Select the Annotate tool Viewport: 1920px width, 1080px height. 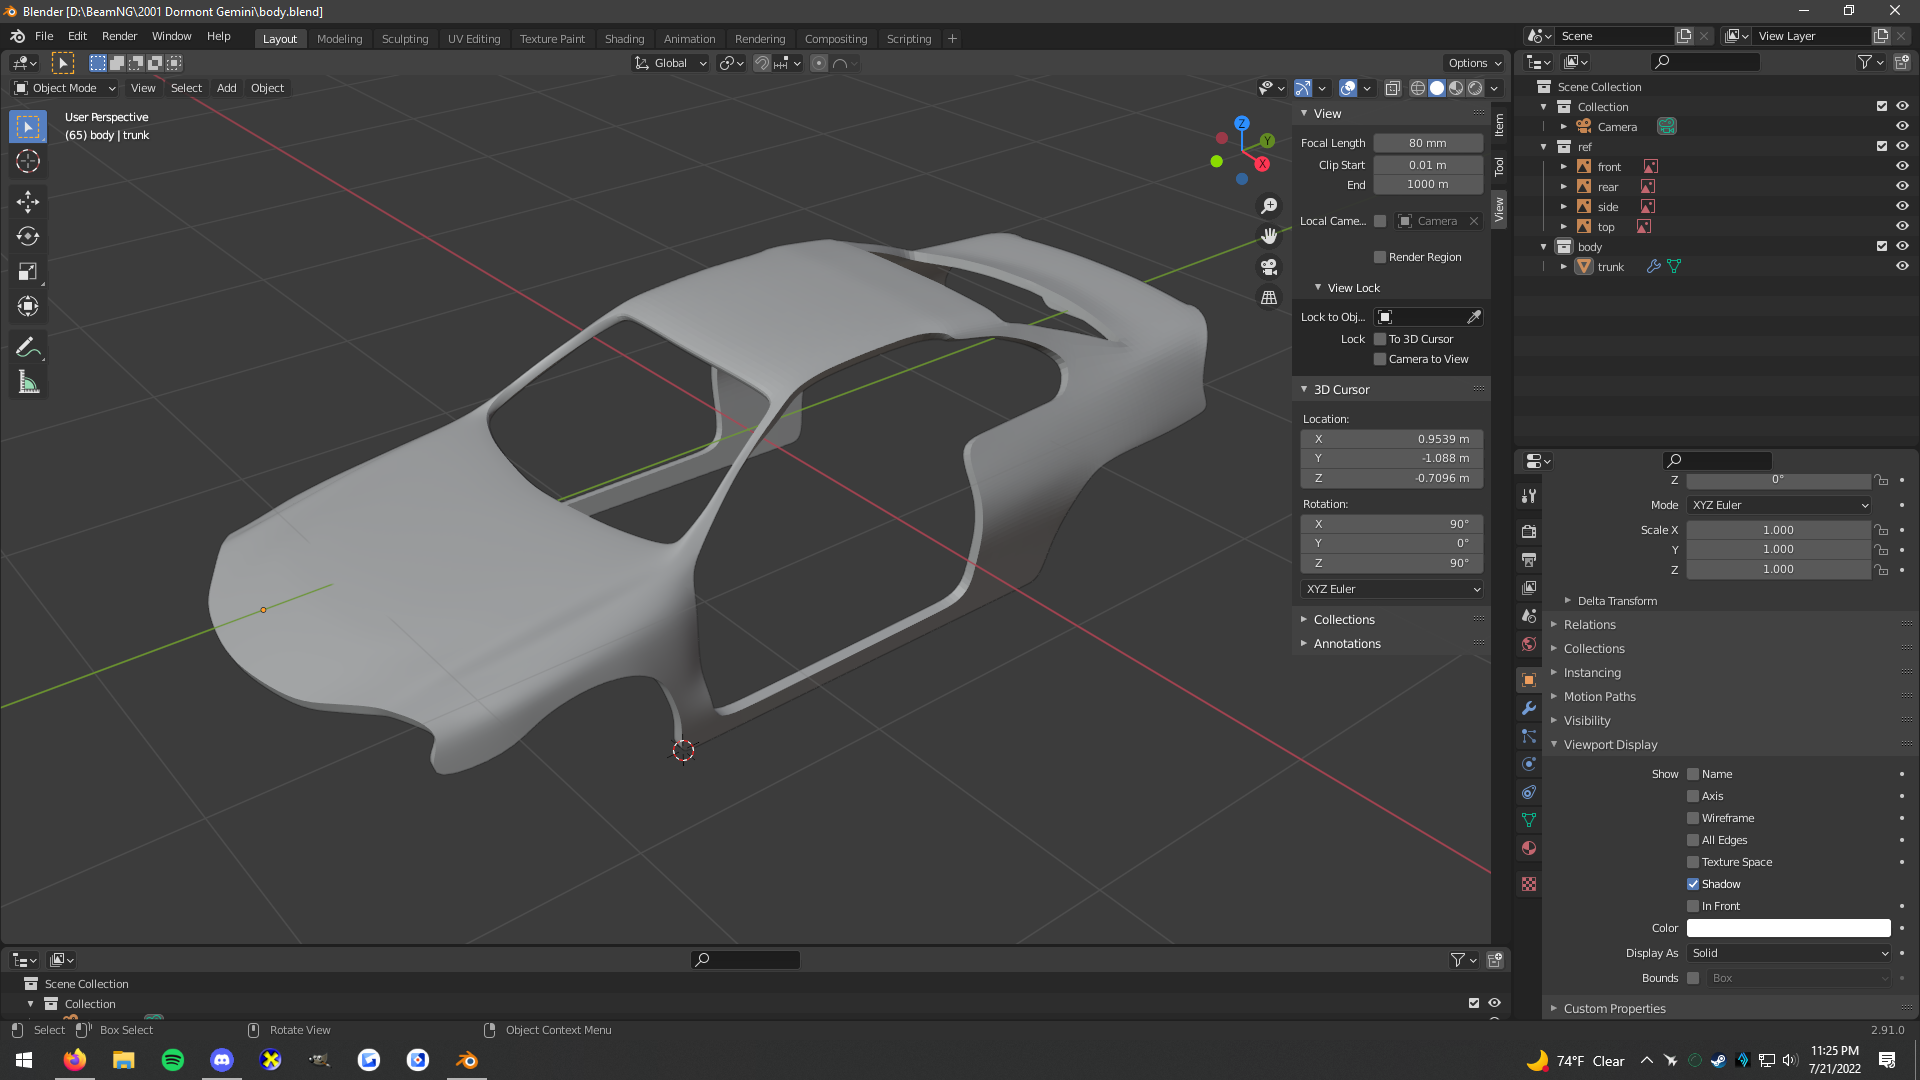click(28, 347)
